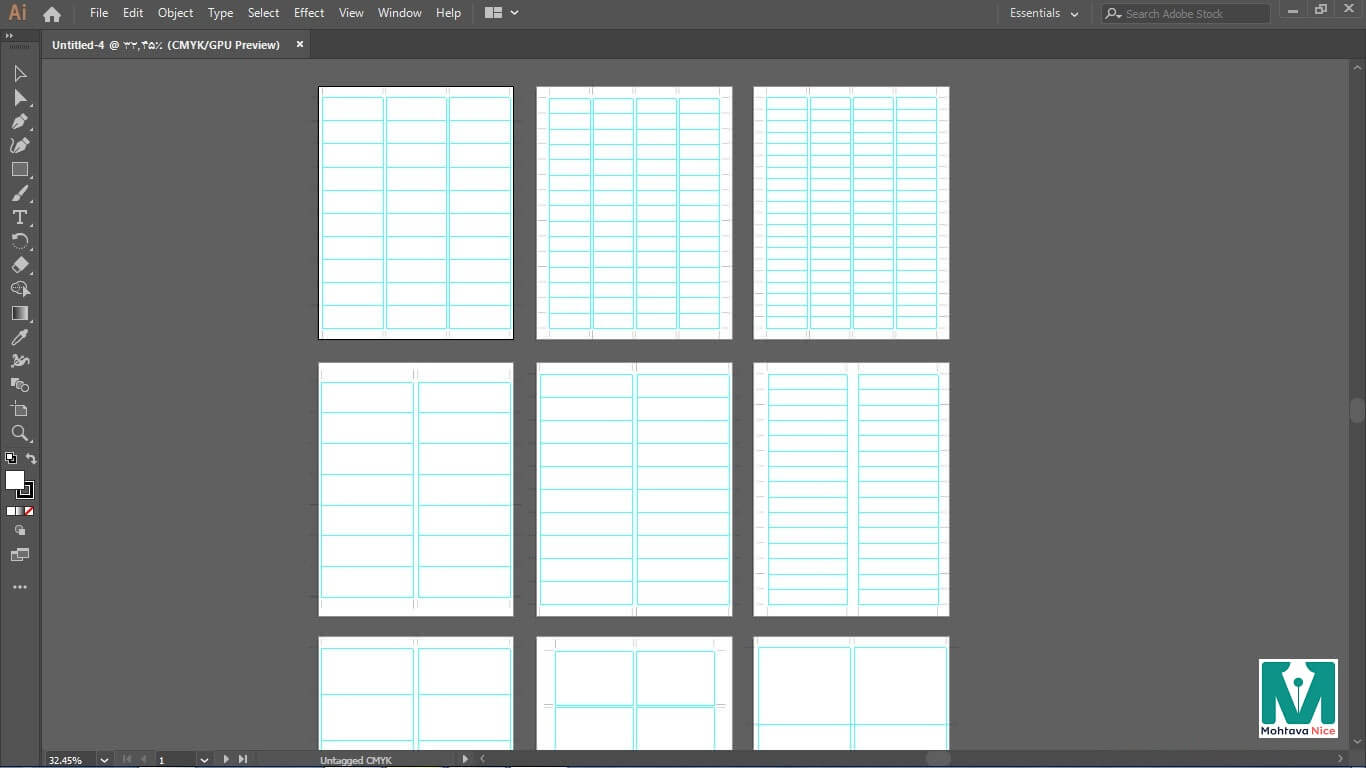Open the zoom level dropdown
This screenshot has height=768, width=1366.
[104, 760]
